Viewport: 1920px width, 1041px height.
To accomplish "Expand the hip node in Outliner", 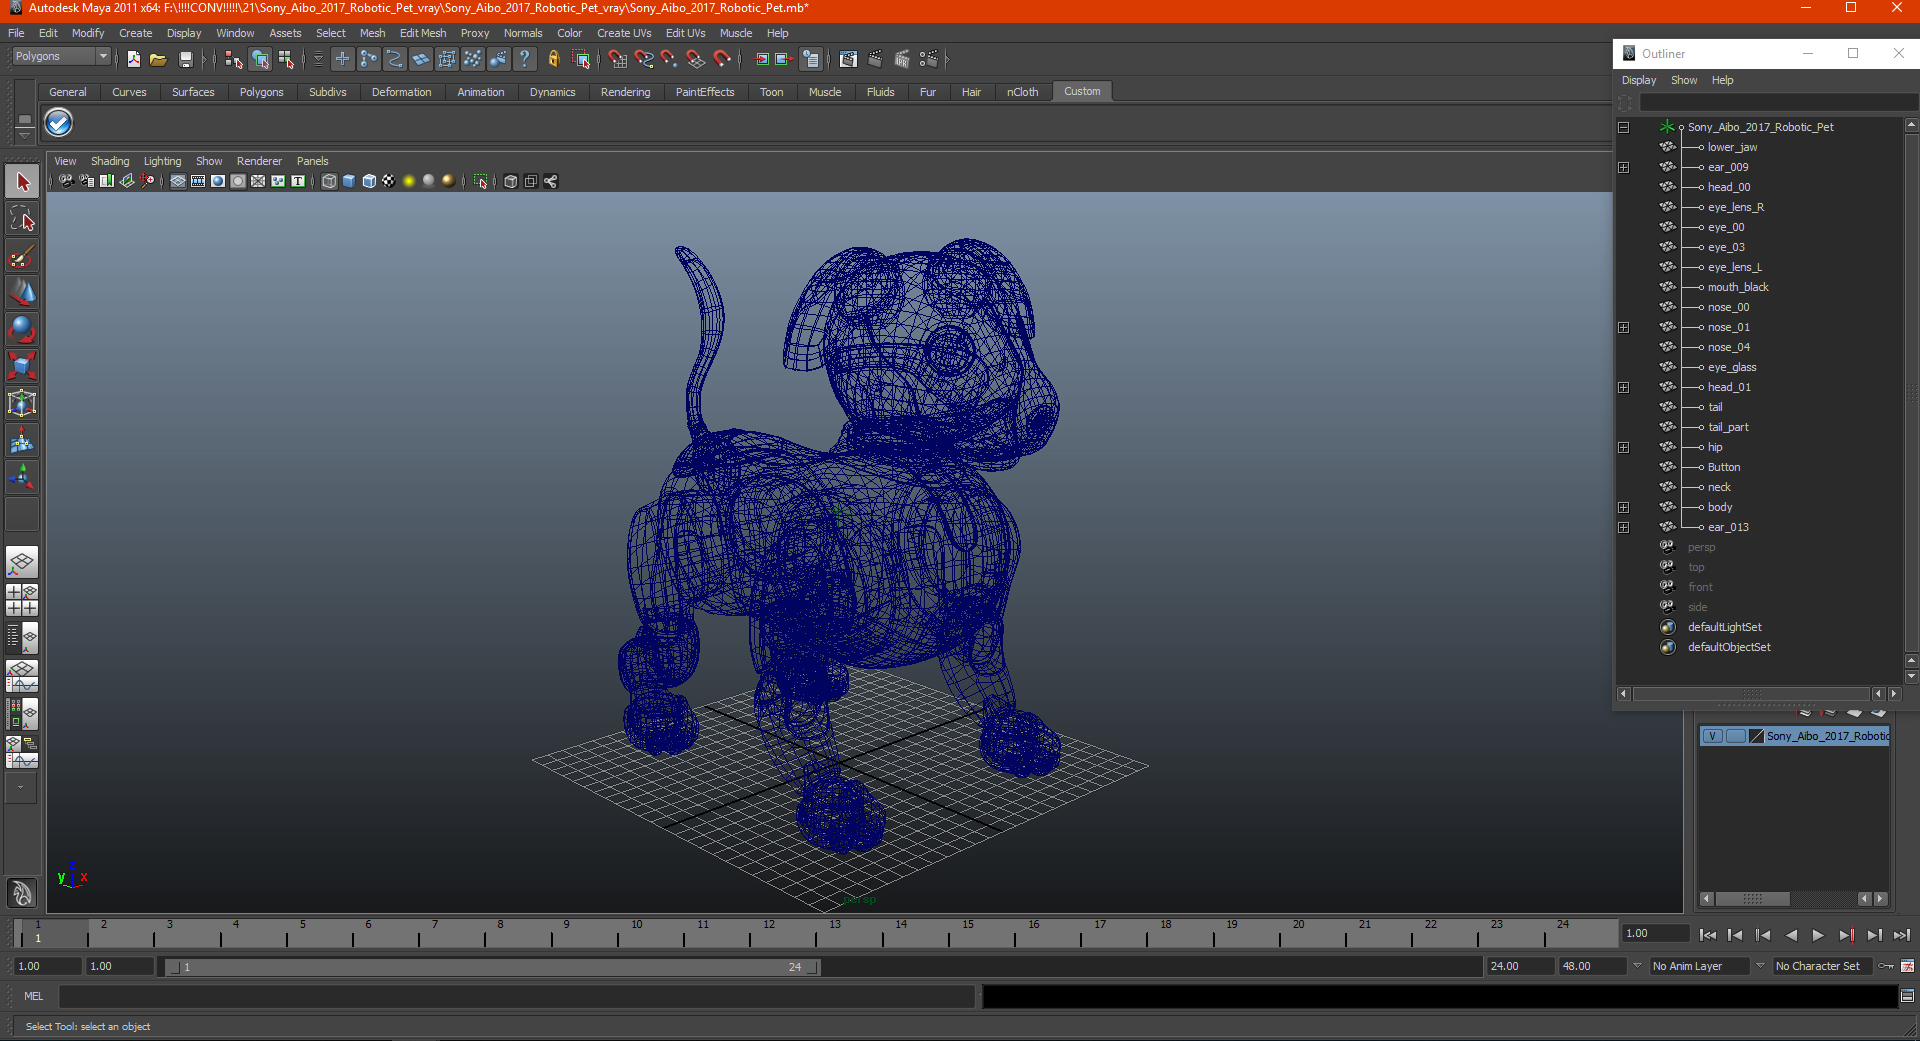I will (x=1624, y=447).
